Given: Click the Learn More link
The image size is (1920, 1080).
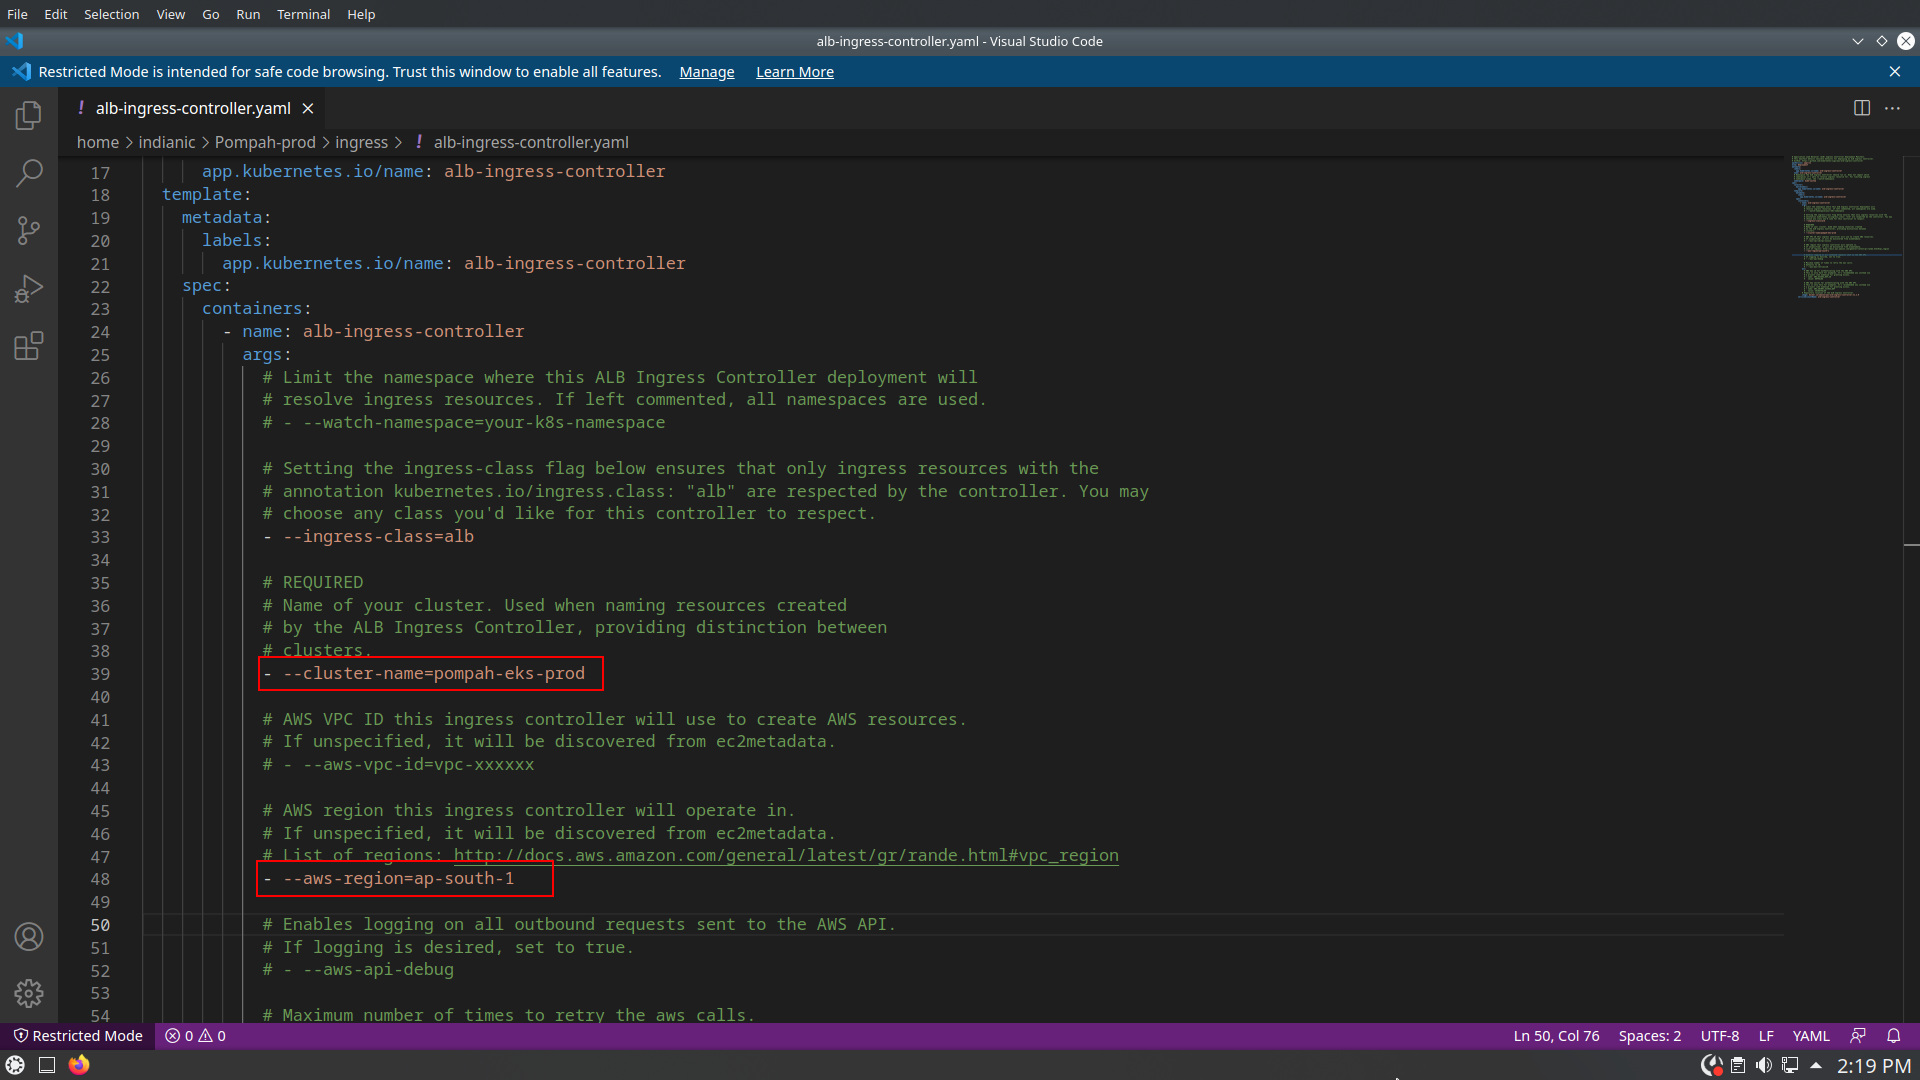Looking at the screenshot, I should (794, 72).
